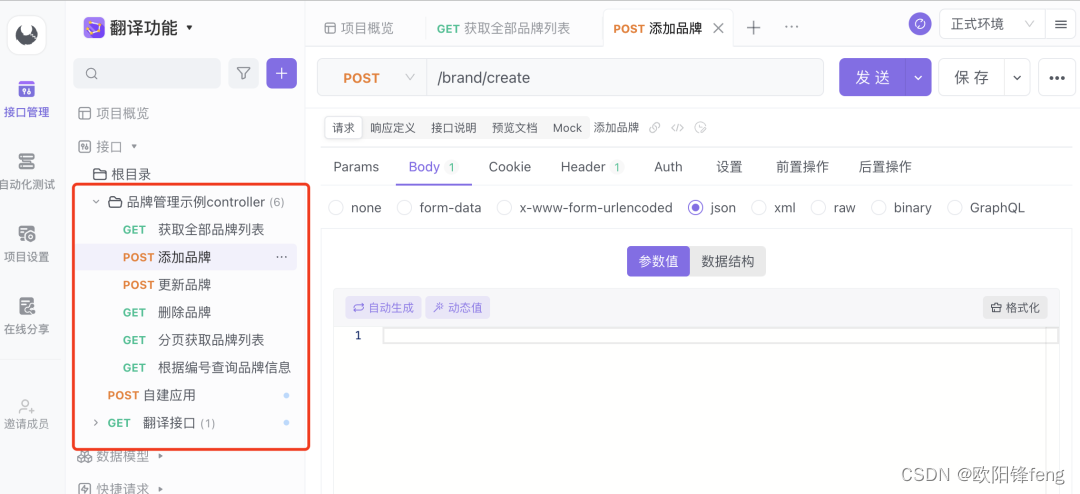Switch to 响应定义 view

tap(393, 127)
